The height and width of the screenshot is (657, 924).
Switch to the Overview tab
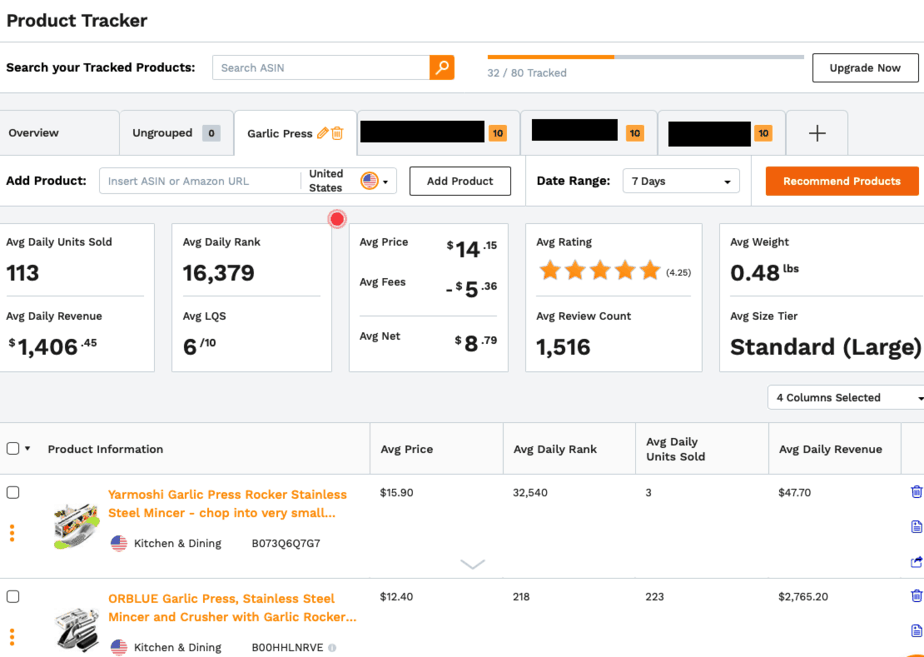pyautogui.click(x=34, y=133)
